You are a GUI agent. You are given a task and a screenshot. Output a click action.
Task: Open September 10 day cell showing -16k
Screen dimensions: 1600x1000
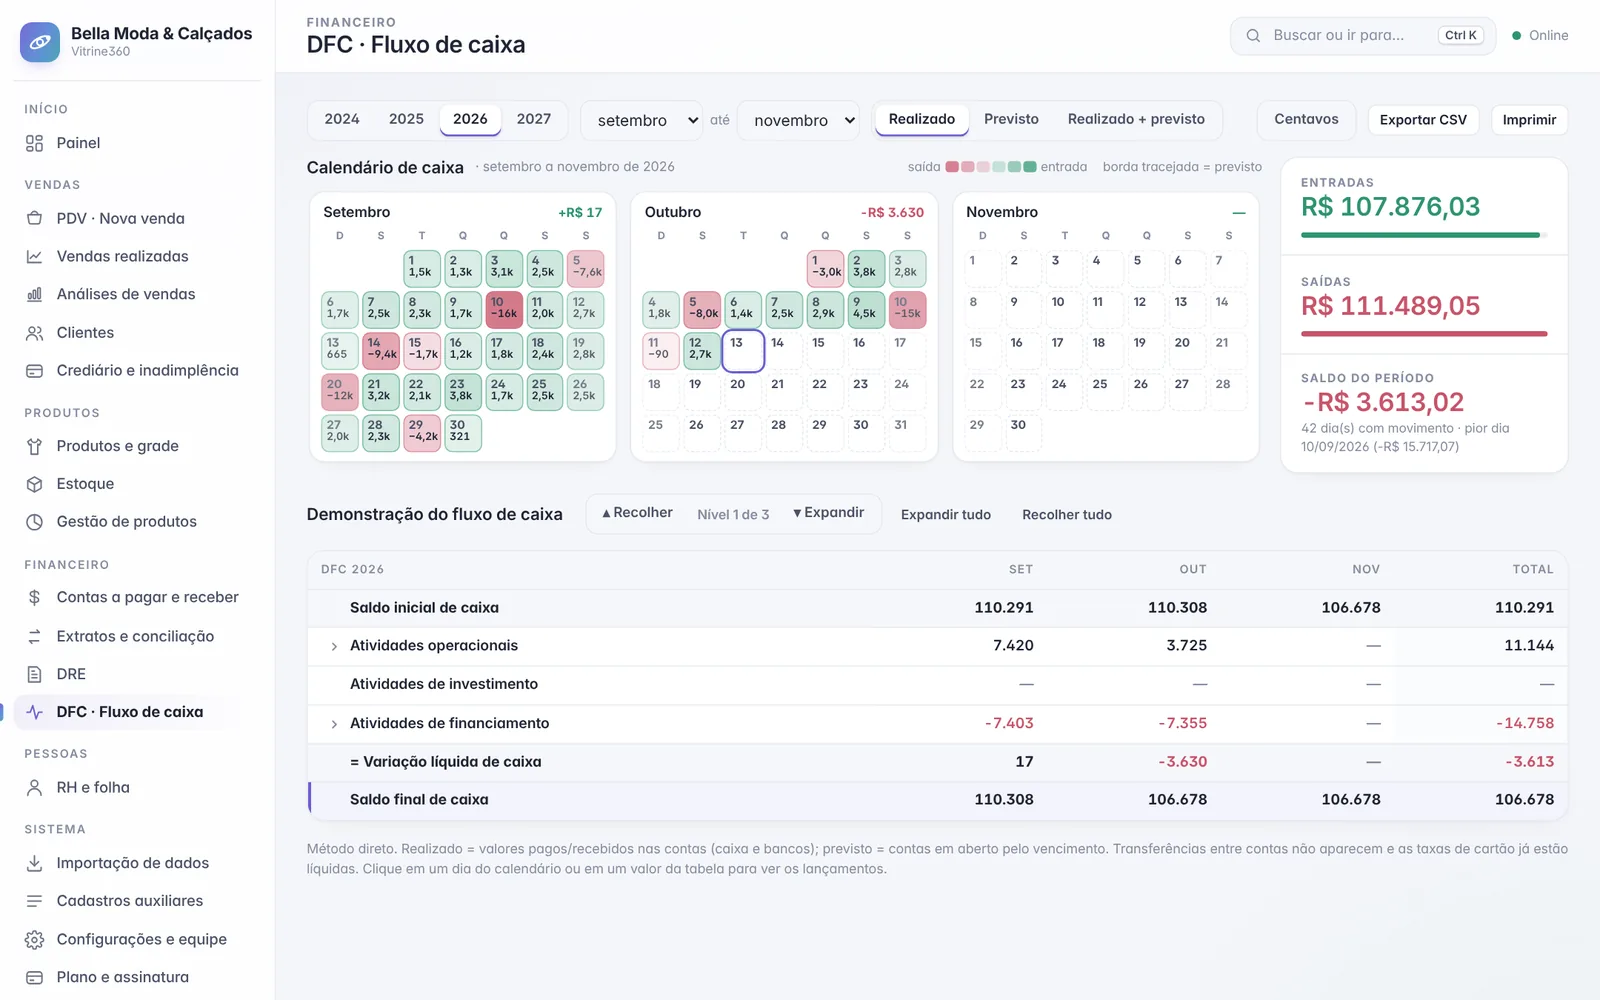coord(504,310)
